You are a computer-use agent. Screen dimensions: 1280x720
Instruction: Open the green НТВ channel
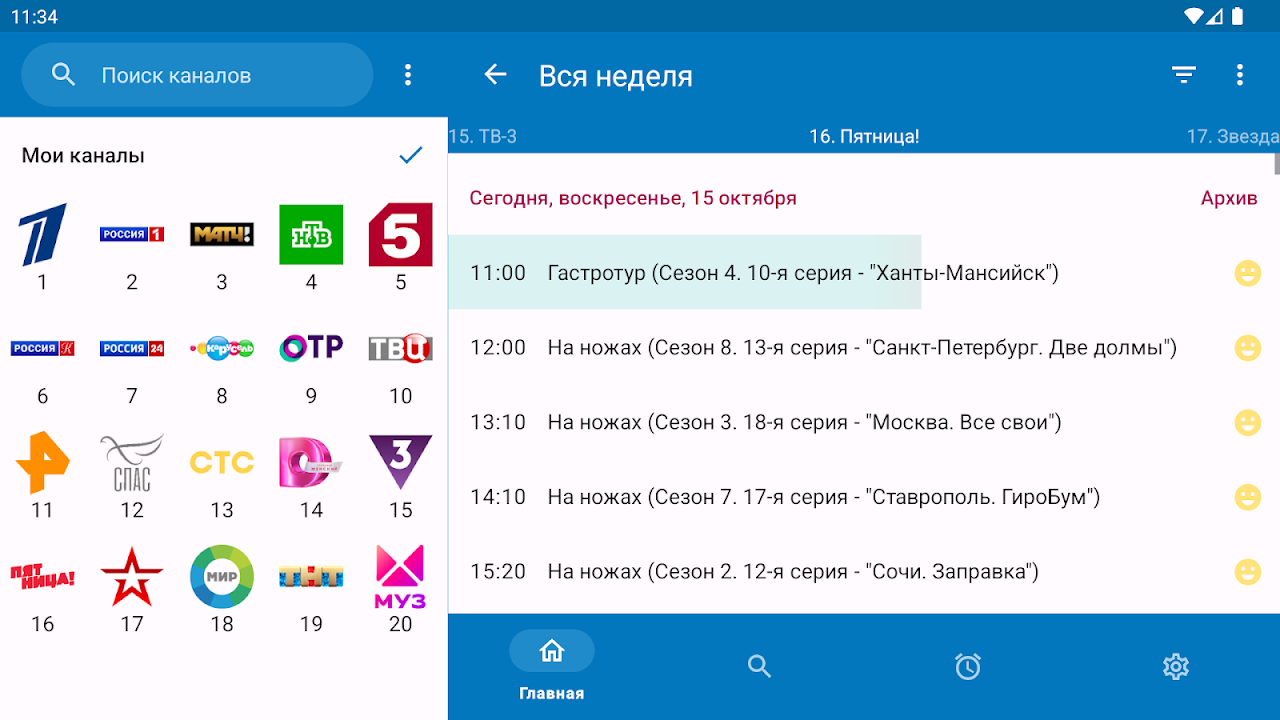point(311,235)
